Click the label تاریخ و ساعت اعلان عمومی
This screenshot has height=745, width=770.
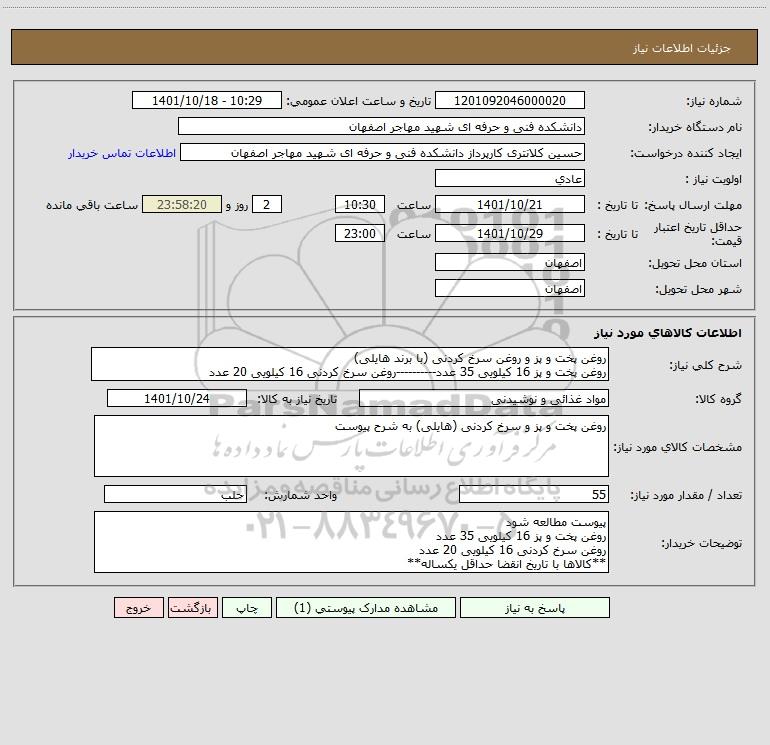[x=358, y=101]
